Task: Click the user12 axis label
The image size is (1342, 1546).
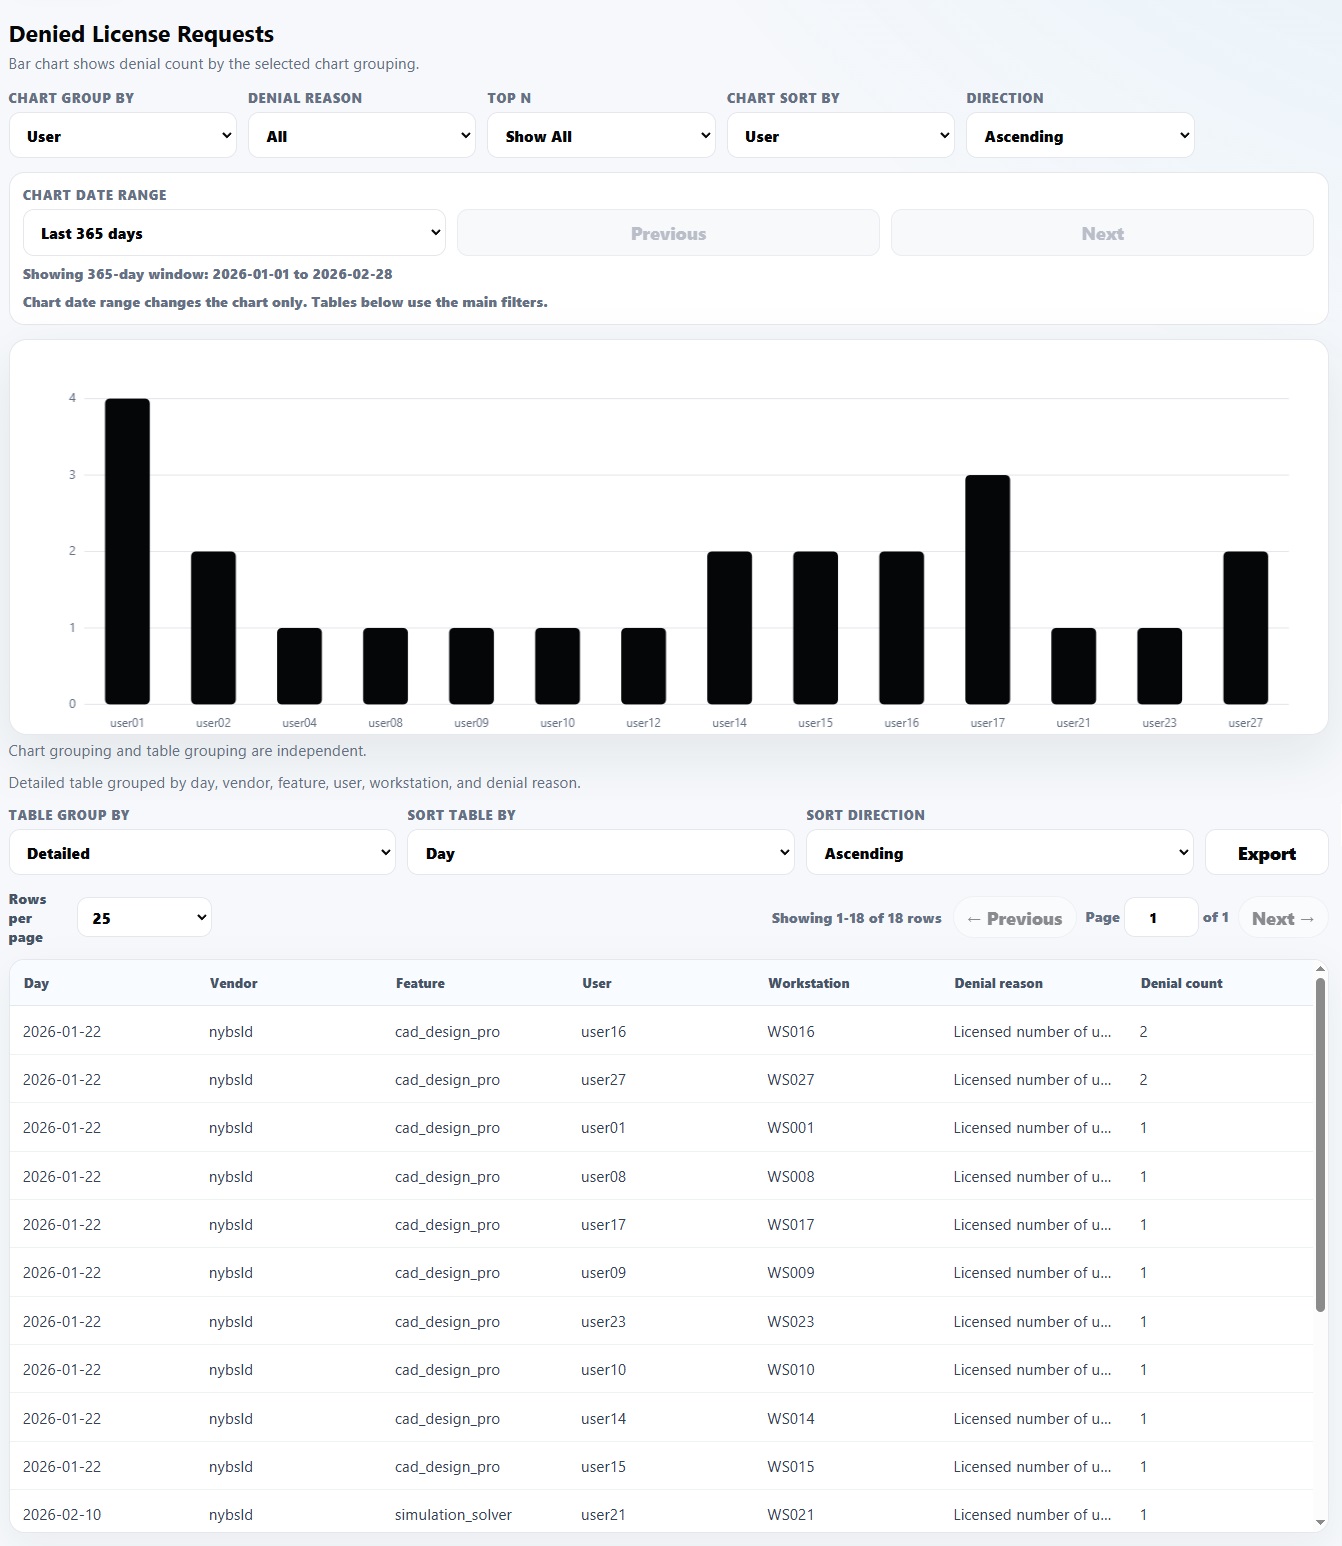Action: 643,722
